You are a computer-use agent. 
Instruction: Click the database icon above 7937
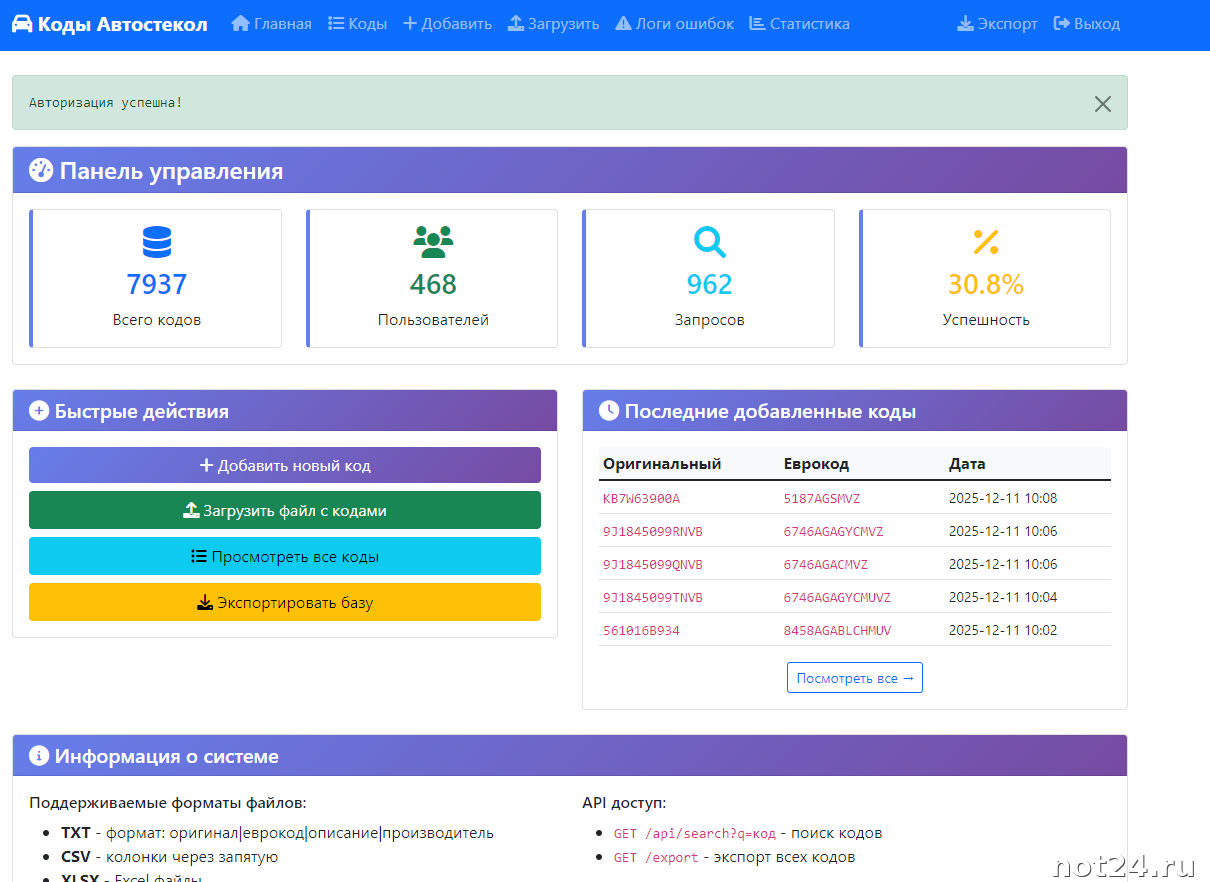157,242
